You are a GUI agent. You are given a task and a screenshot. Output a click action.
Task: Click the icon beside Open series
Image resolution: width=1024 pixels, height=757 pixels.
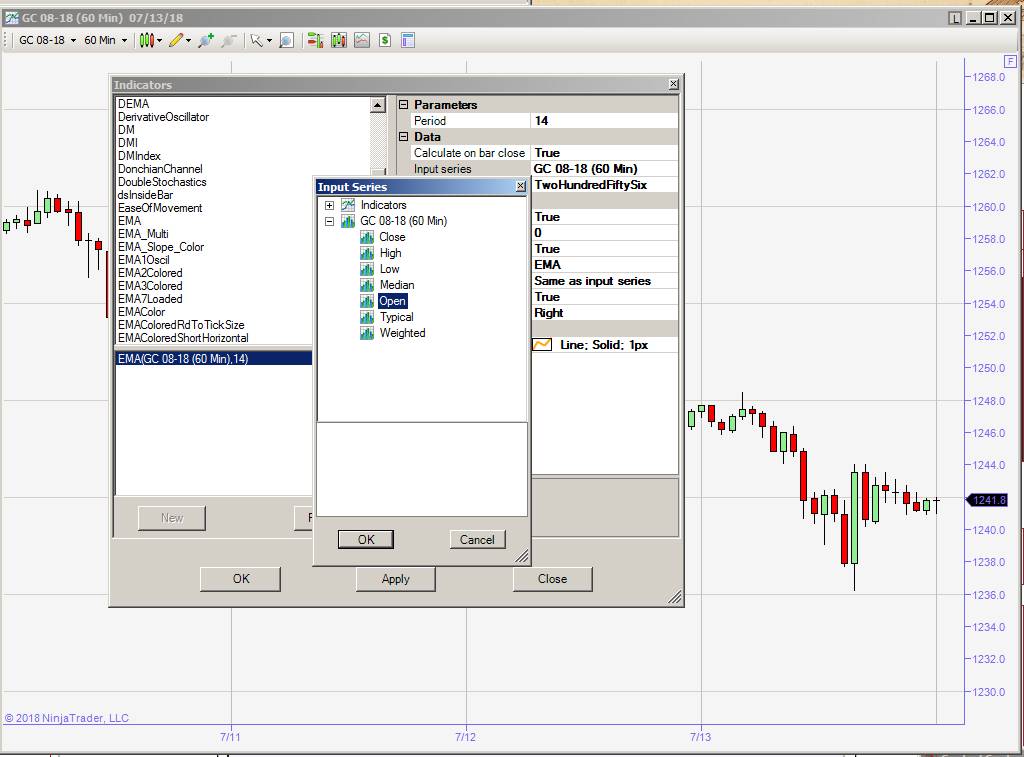pos(367,301)
